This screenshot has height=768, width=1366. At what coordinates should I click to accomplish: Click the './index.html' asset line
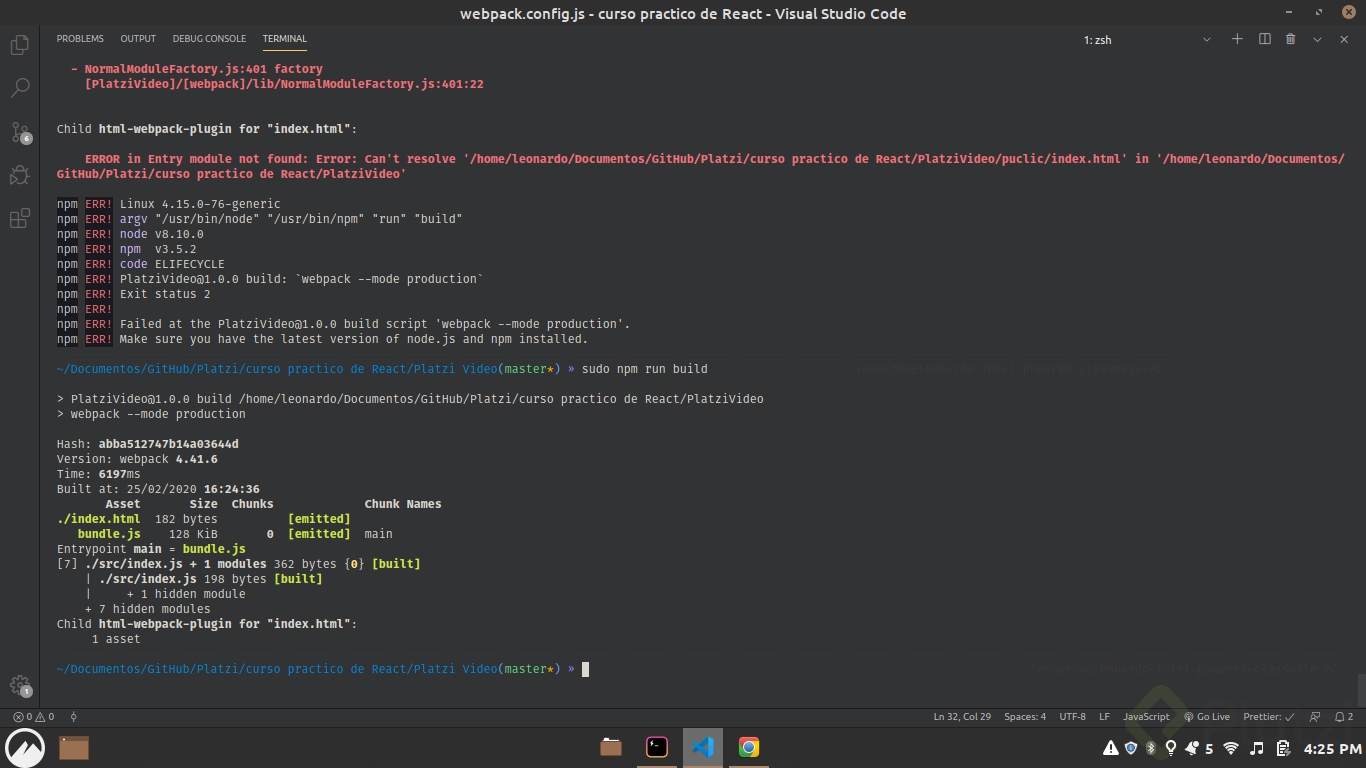[203, 519]
